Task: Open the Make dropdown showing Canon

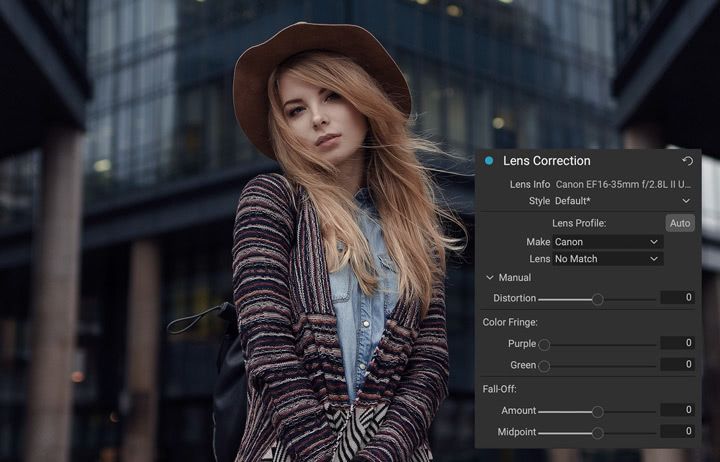Action: click(x=608, y=242)
